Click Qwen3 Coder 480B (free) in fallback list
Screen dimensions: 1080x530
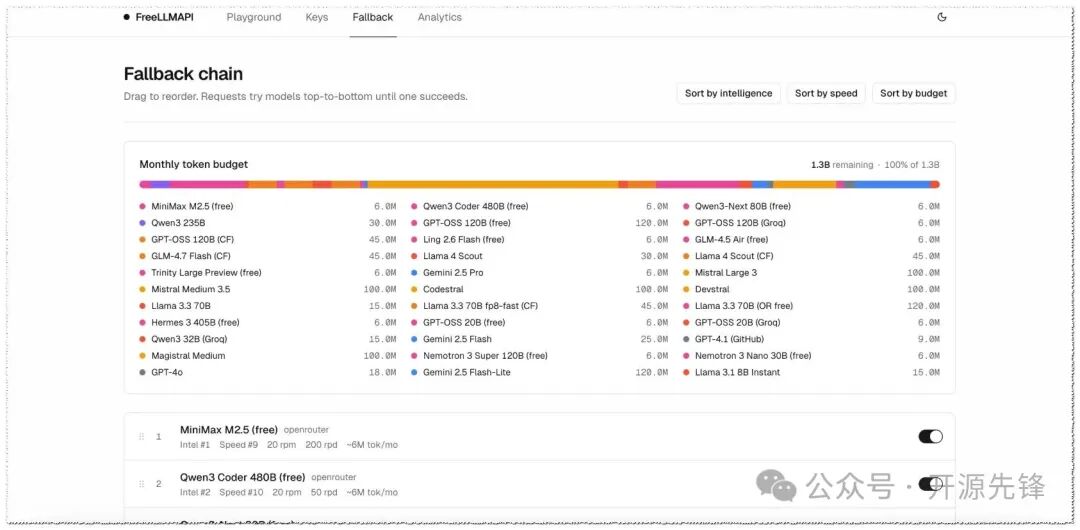tap(242, 477)
